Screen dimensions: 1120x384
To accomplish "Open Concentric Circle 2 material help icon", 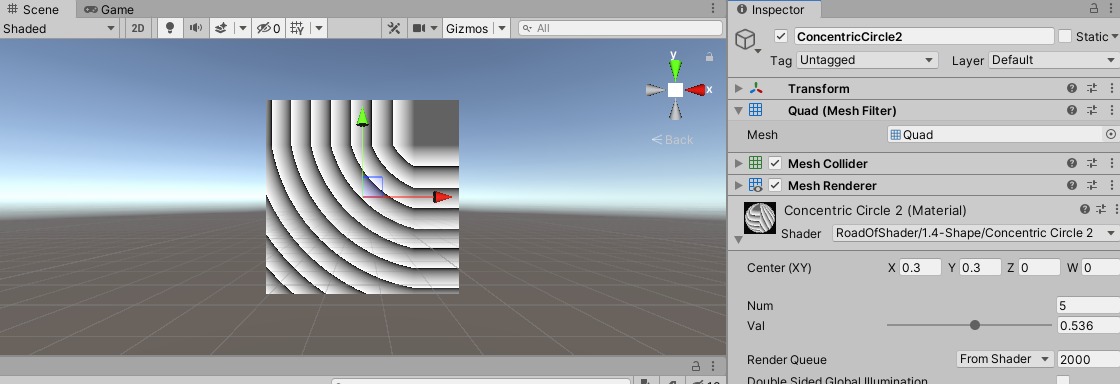I will click(1085, 209).
